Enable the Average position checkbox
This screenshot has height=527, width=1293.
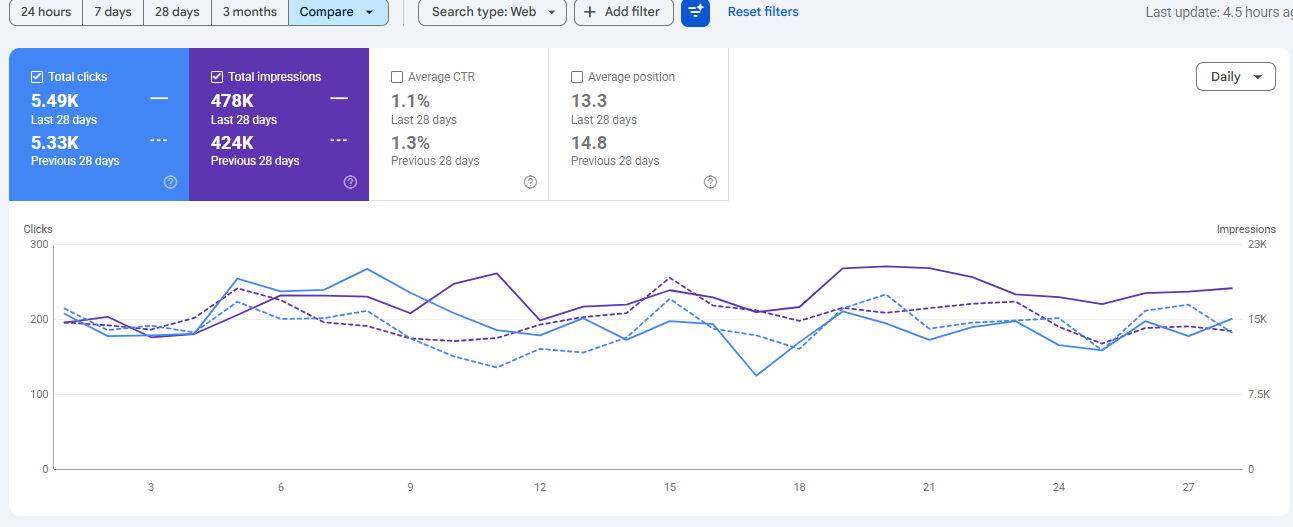pos(577,77)
